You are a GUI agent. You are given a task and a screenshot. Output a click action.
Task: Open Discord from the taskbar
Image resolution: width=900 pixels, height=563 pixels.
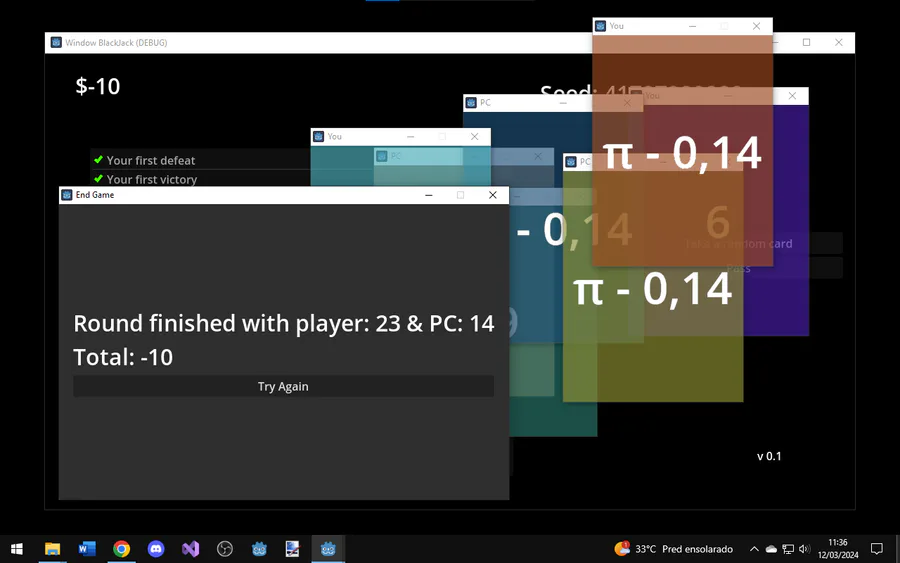point(156,549)
